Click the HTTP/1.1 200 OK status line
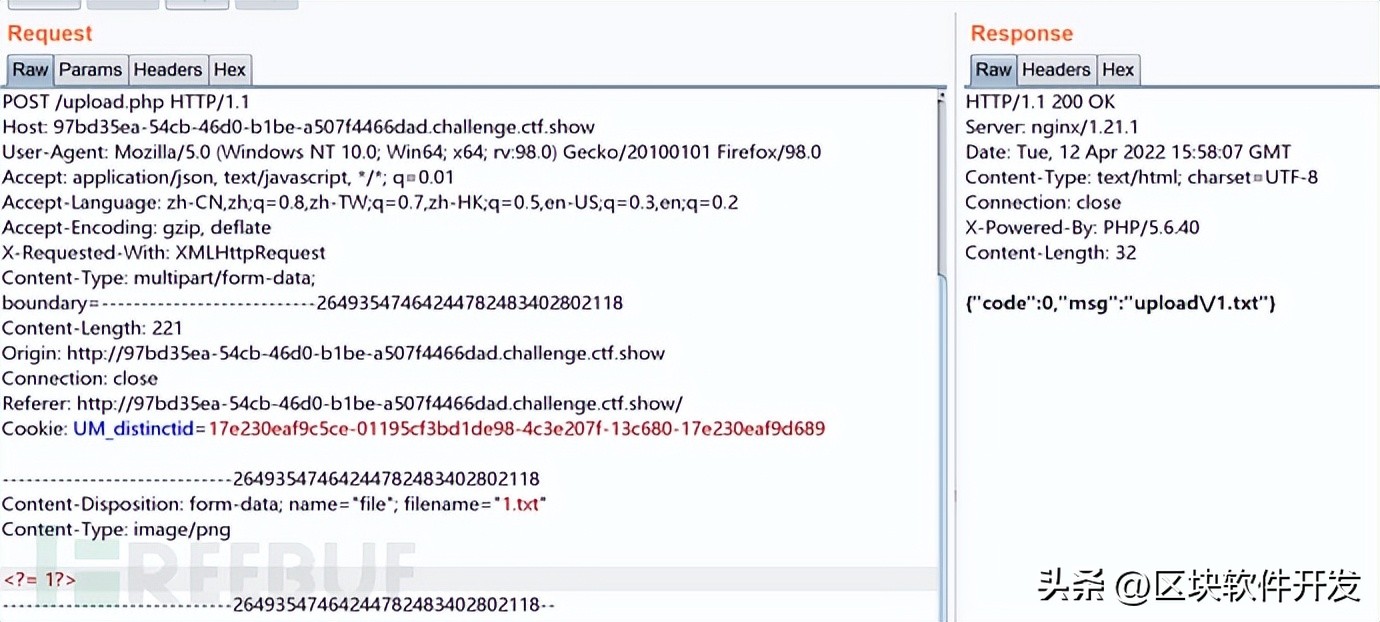The width and height of the screenshot is (1380, 622). 1040,102
